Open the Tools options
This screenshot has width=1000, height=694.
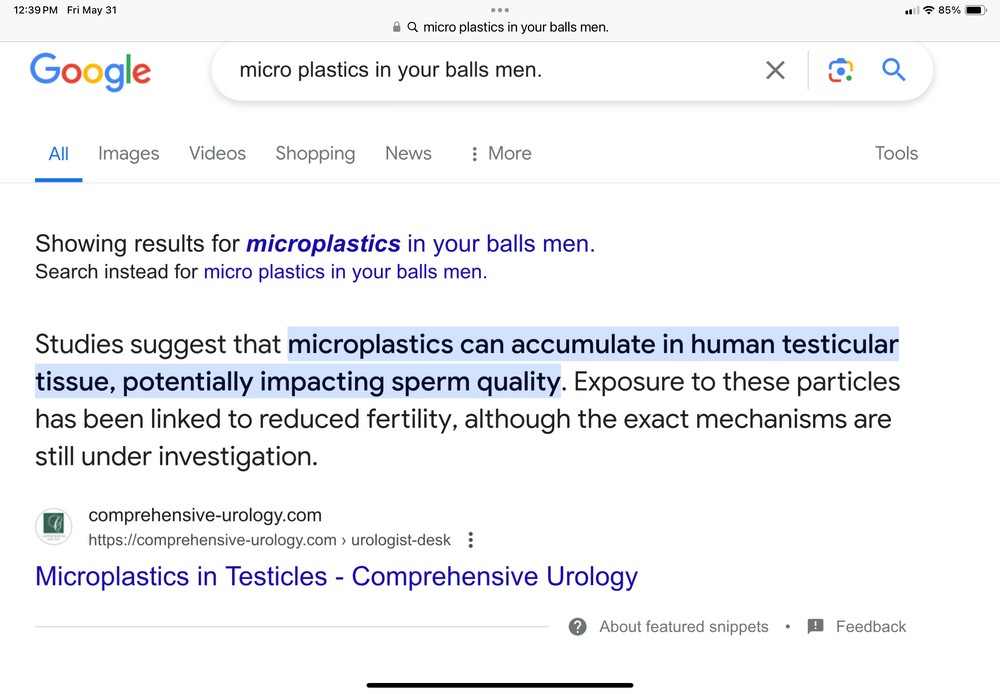896,153
